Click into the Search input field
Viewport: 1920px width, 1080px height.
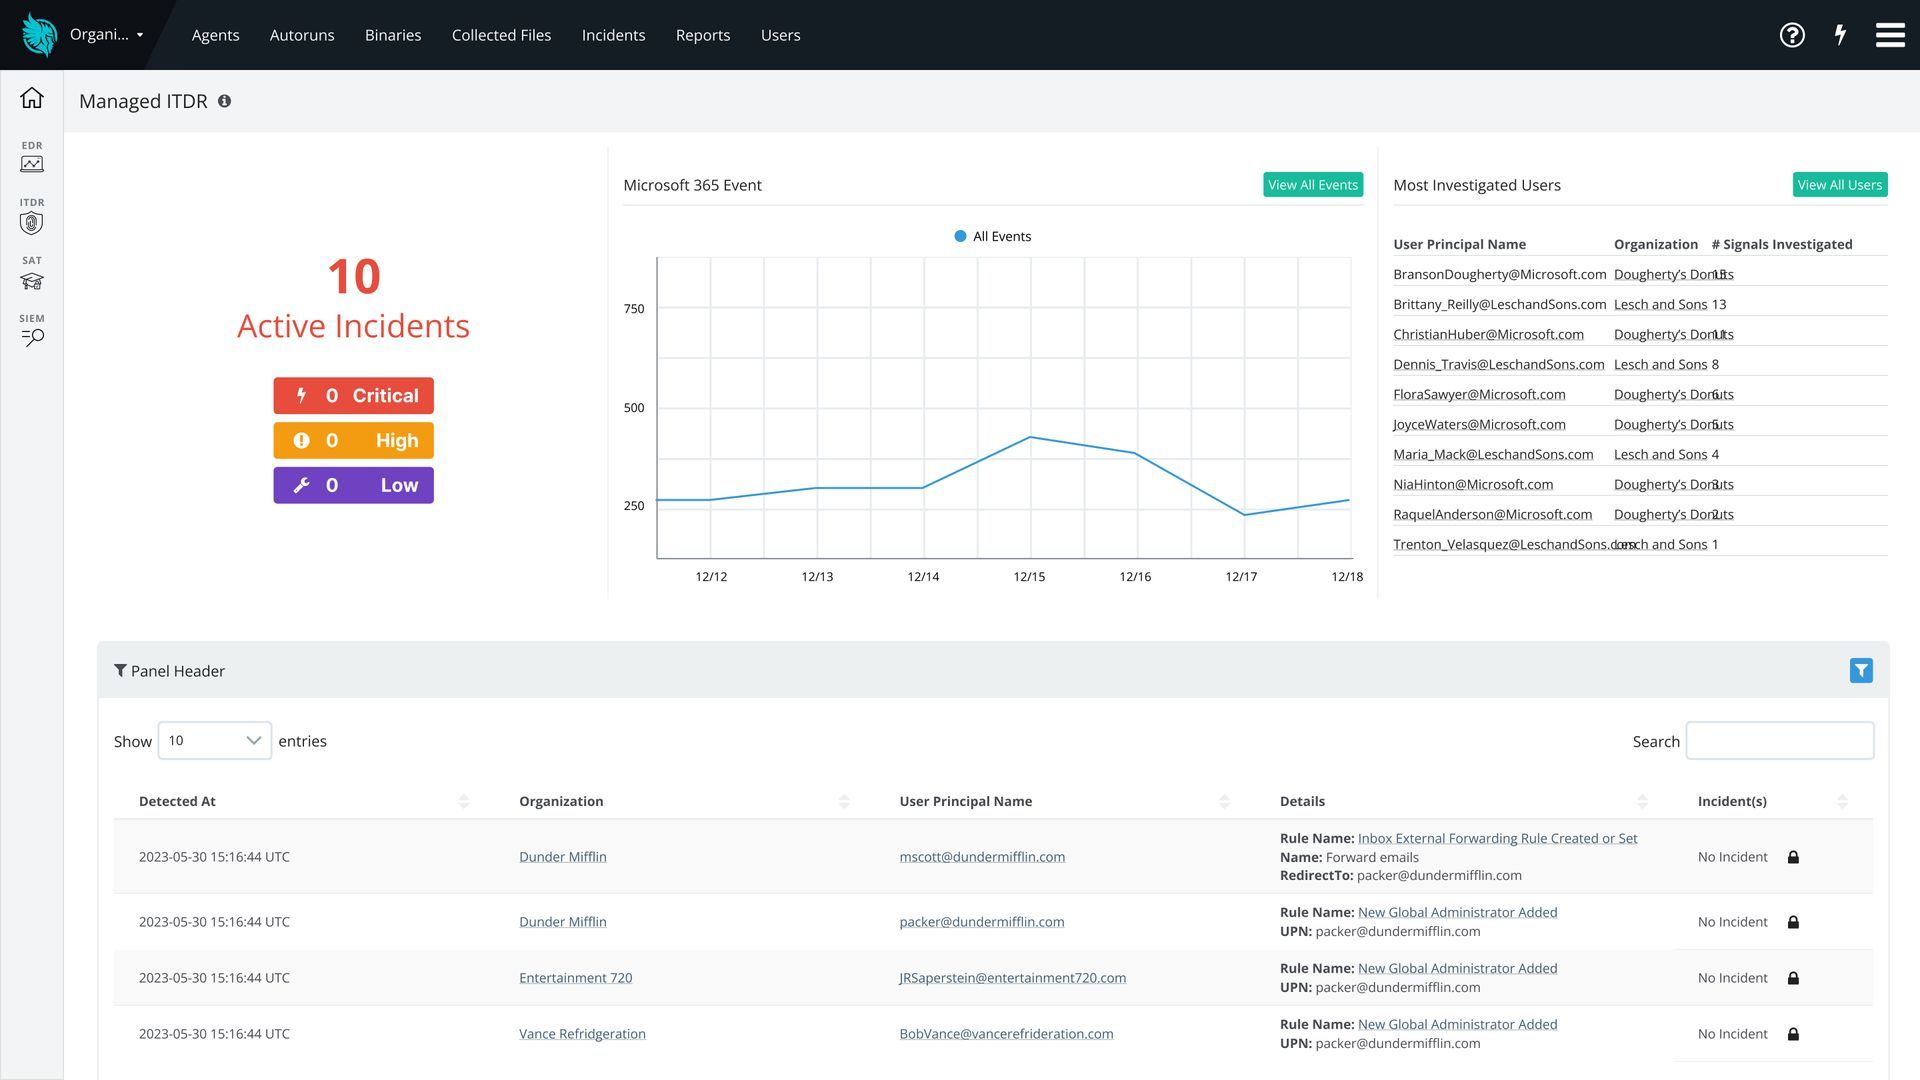coord(1779,741)
